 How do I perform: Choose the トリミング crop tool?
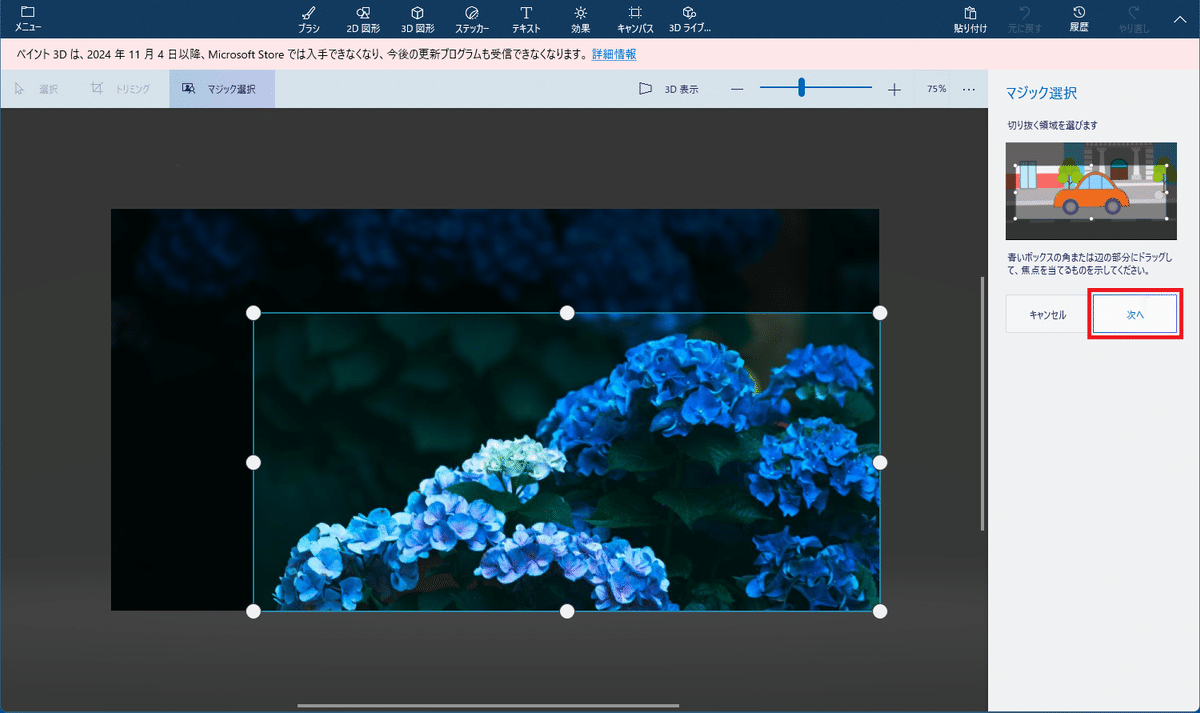click(x=121, y=89)
